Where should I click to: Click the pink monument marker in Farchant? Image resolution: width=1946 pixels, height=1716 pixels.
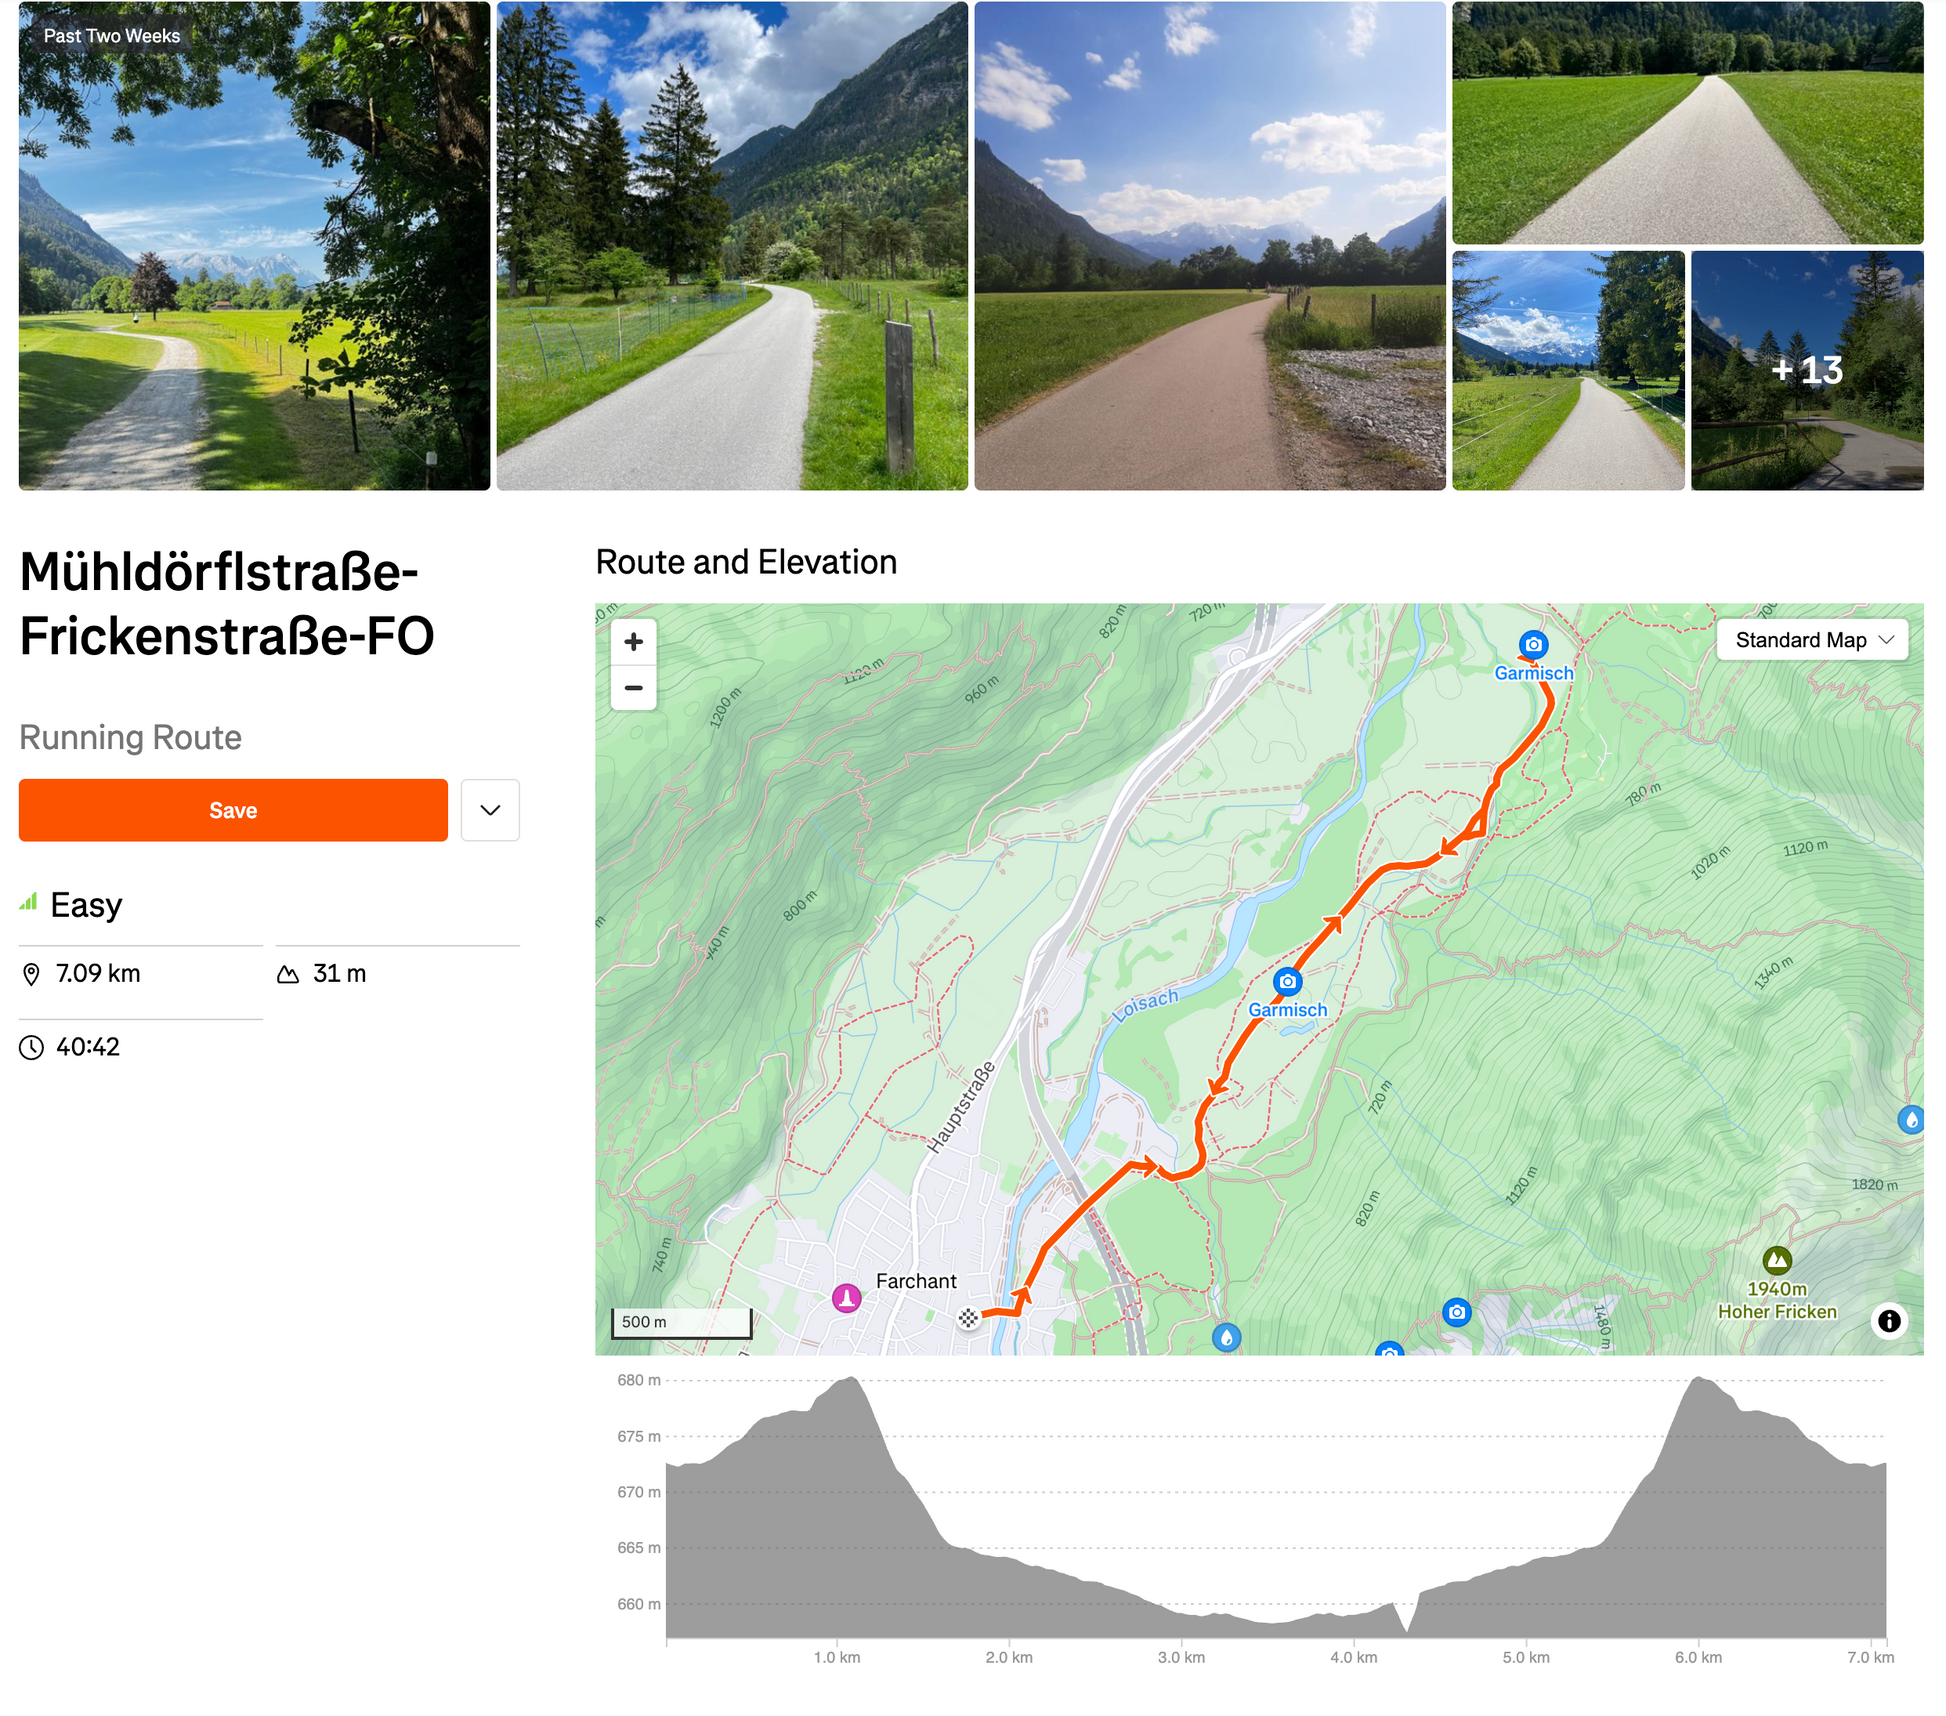847,1298
